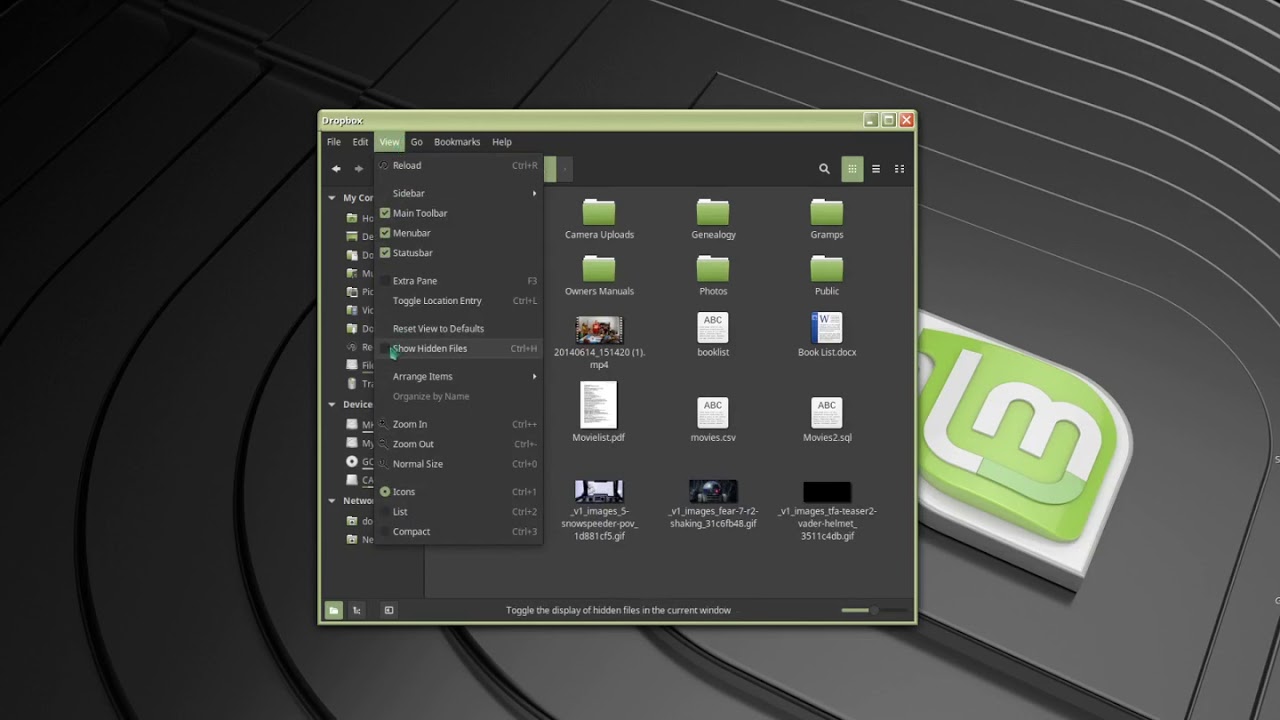Viewport: 1280px width, 720px height.
Task: Select the Movielist.pdf document thumbnail
Action: tap(599, 405)
